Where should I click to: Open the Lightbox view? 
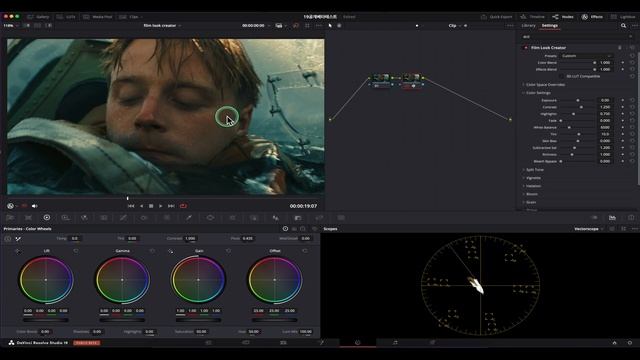pos(623,17)
